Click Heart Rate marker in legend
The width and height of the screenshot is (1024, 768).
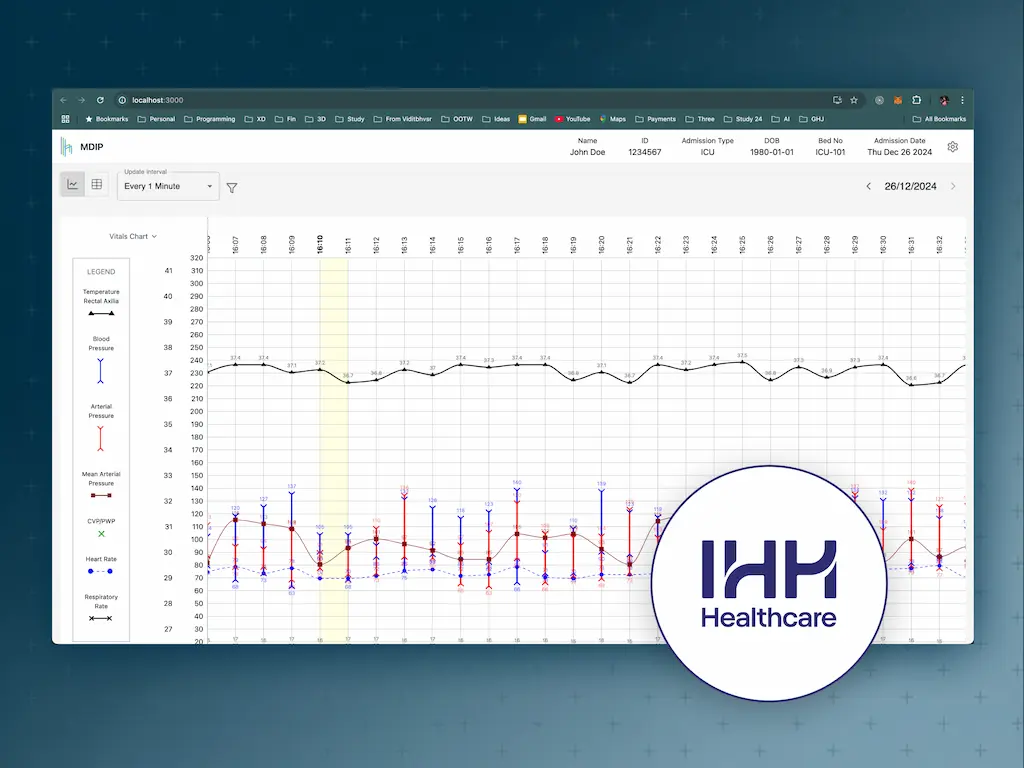point(101,571)
